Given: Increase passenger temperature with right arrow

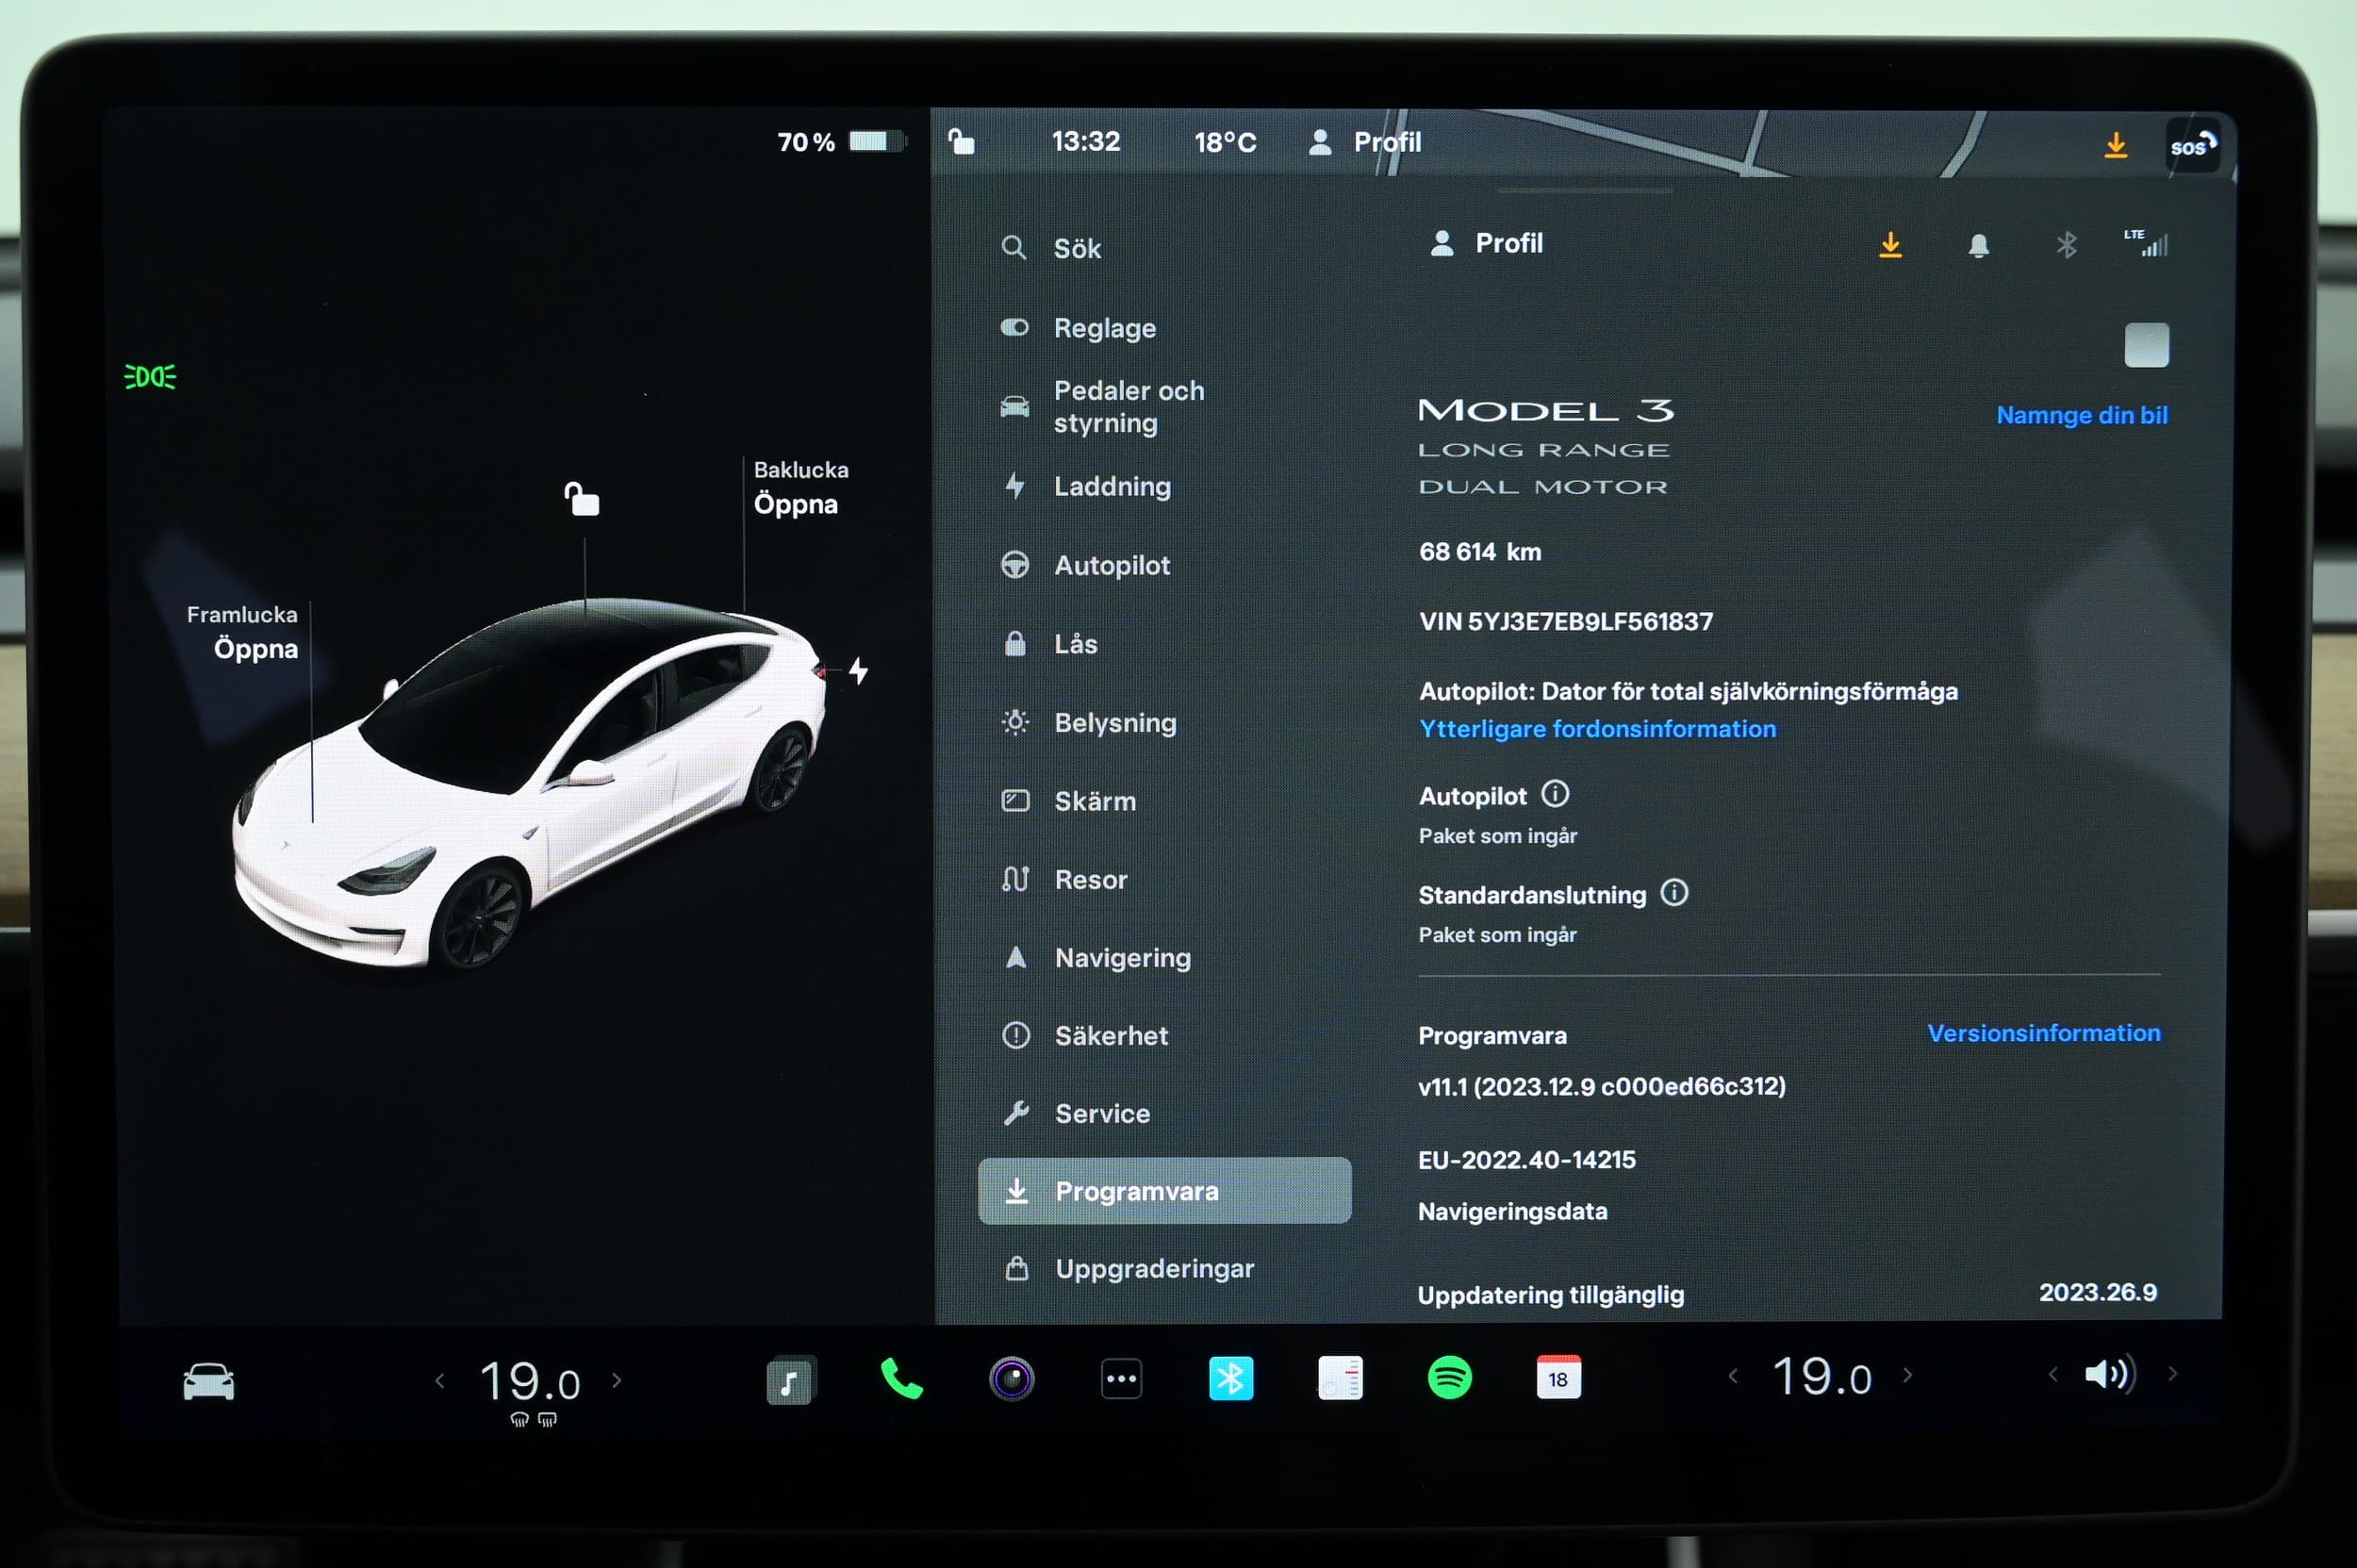Looking at the screenshot, I should pyautogui.click(x=1907, y=1375).
